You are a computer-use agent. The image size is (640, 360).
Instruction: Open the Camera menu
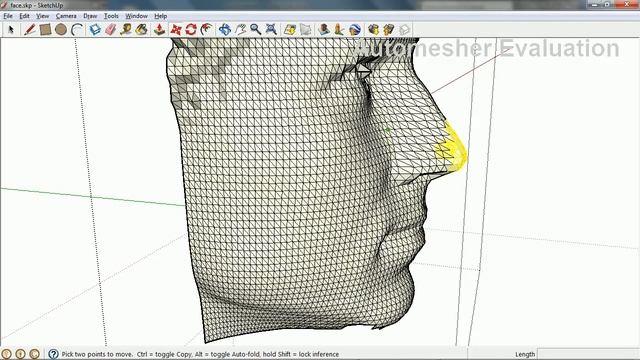coord(66,16)
